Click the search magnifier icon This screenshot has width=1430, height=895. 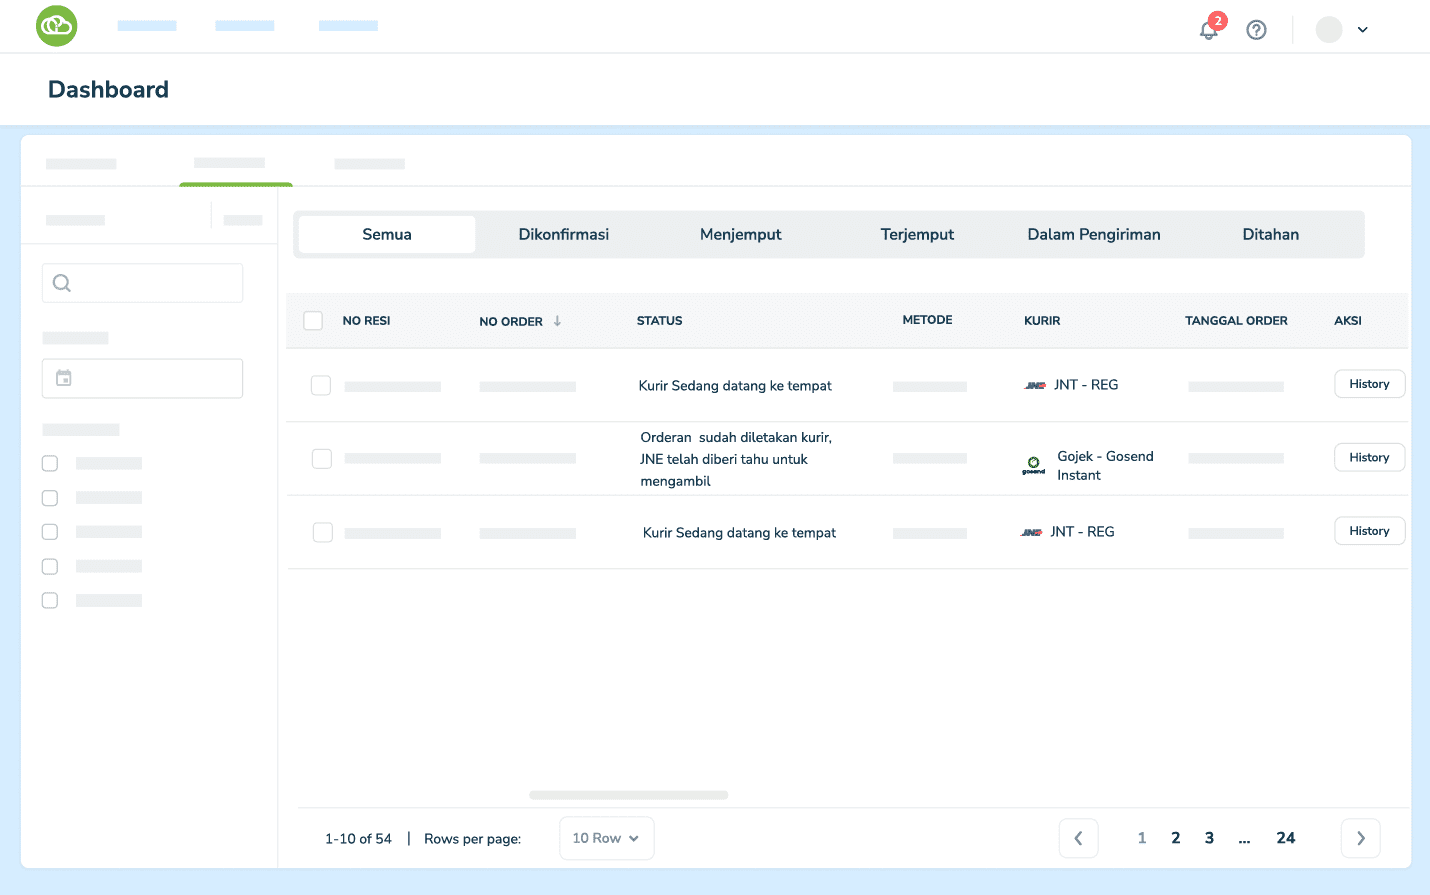[61, 283]
